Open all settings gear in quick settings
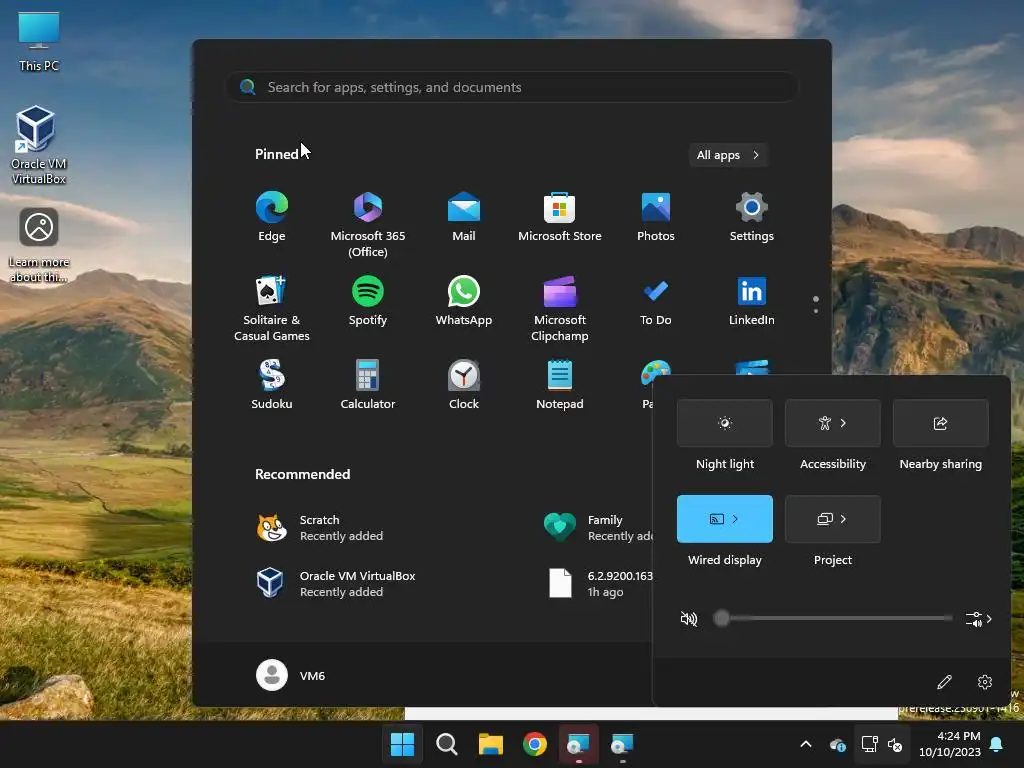1024x768 pixels. [985, 682]
